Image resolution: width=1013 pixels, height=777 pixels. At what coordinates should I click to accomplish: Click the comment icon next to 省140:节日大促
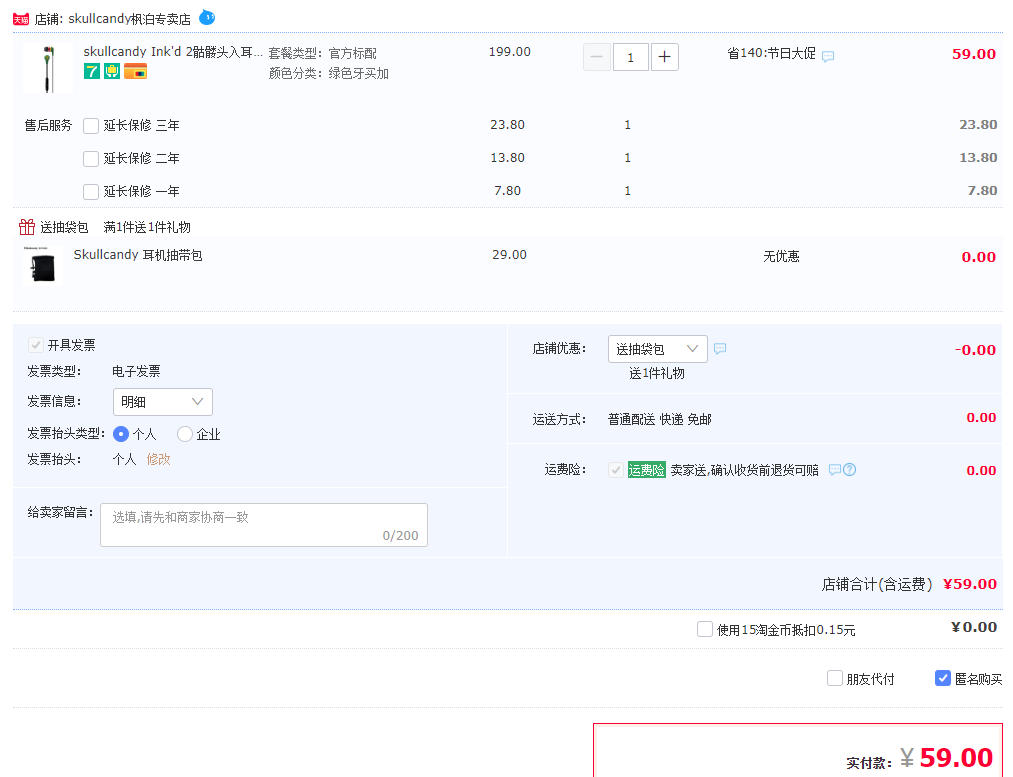tap(828, 56)
